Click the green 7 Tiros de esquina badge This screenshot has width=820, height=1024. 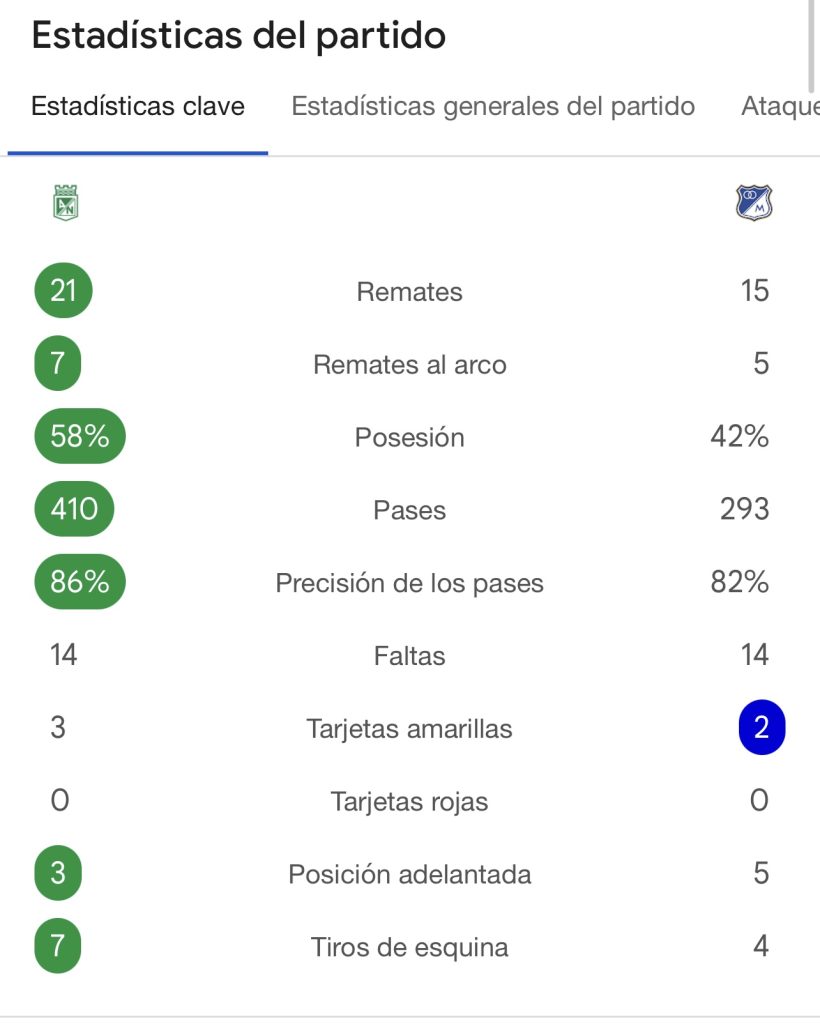pyautogui.click(x=58, y=946)
